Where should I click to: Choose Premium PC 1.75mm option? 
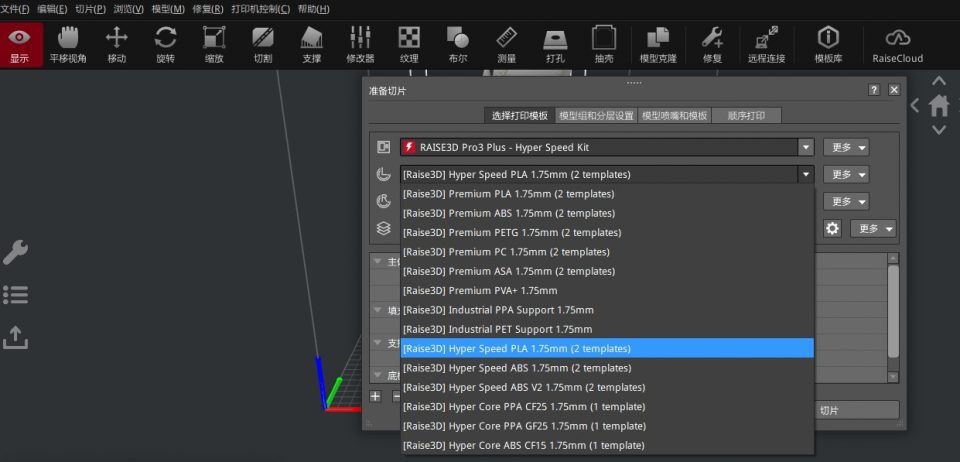tap(607, 251)
